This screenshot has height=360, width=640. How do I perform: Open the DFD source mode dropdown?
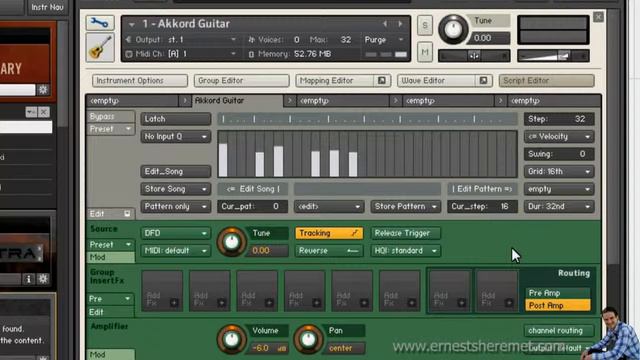click(176, 233)
